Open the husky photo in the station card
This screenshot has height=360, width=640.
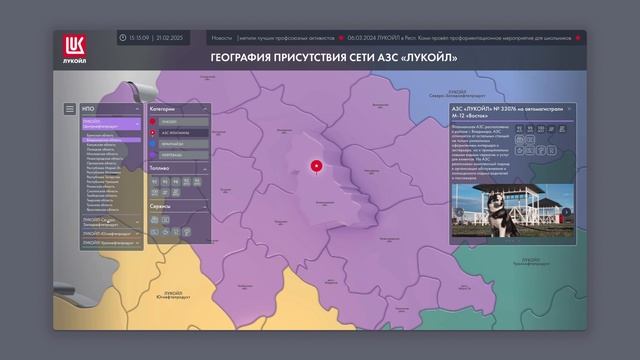513,210
